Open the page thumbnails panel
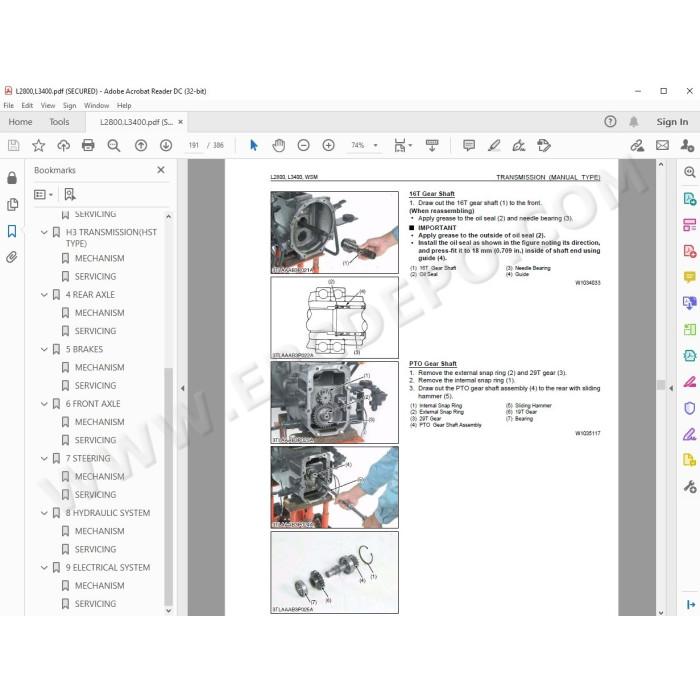 tap(12, 204)
